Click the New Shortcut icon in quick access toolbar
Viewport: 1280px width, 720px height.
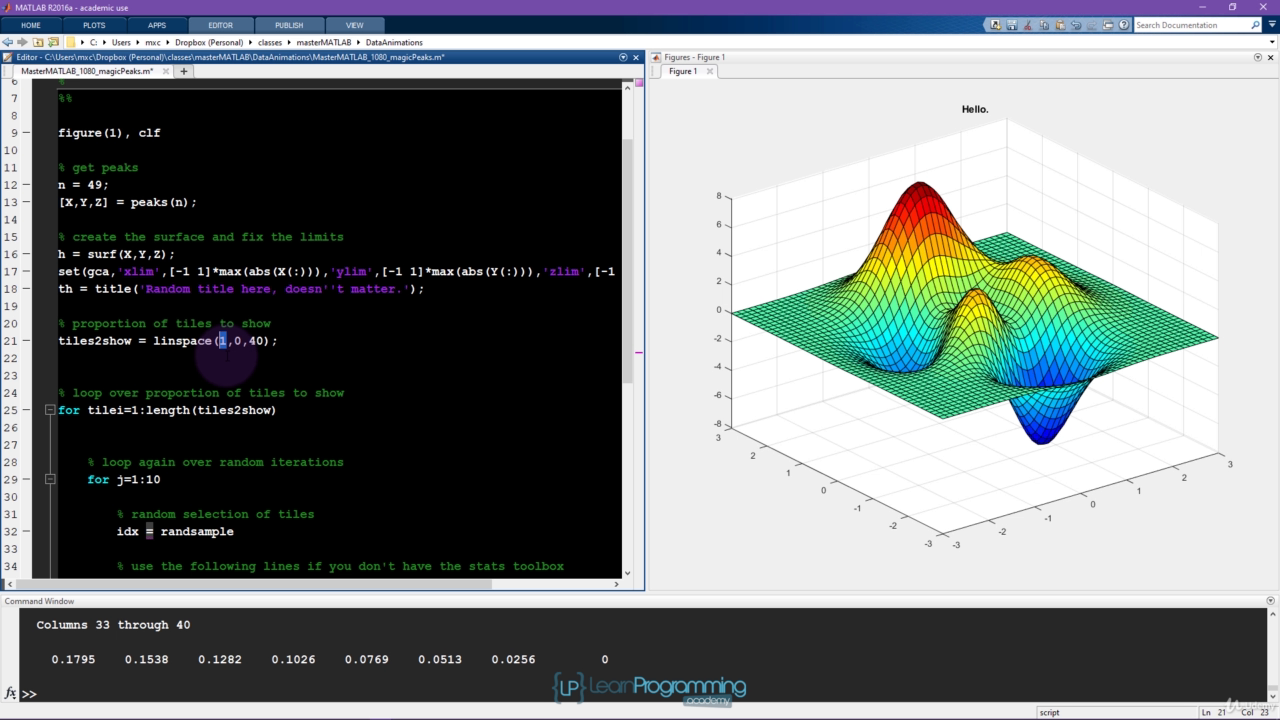tap(996, 25)
